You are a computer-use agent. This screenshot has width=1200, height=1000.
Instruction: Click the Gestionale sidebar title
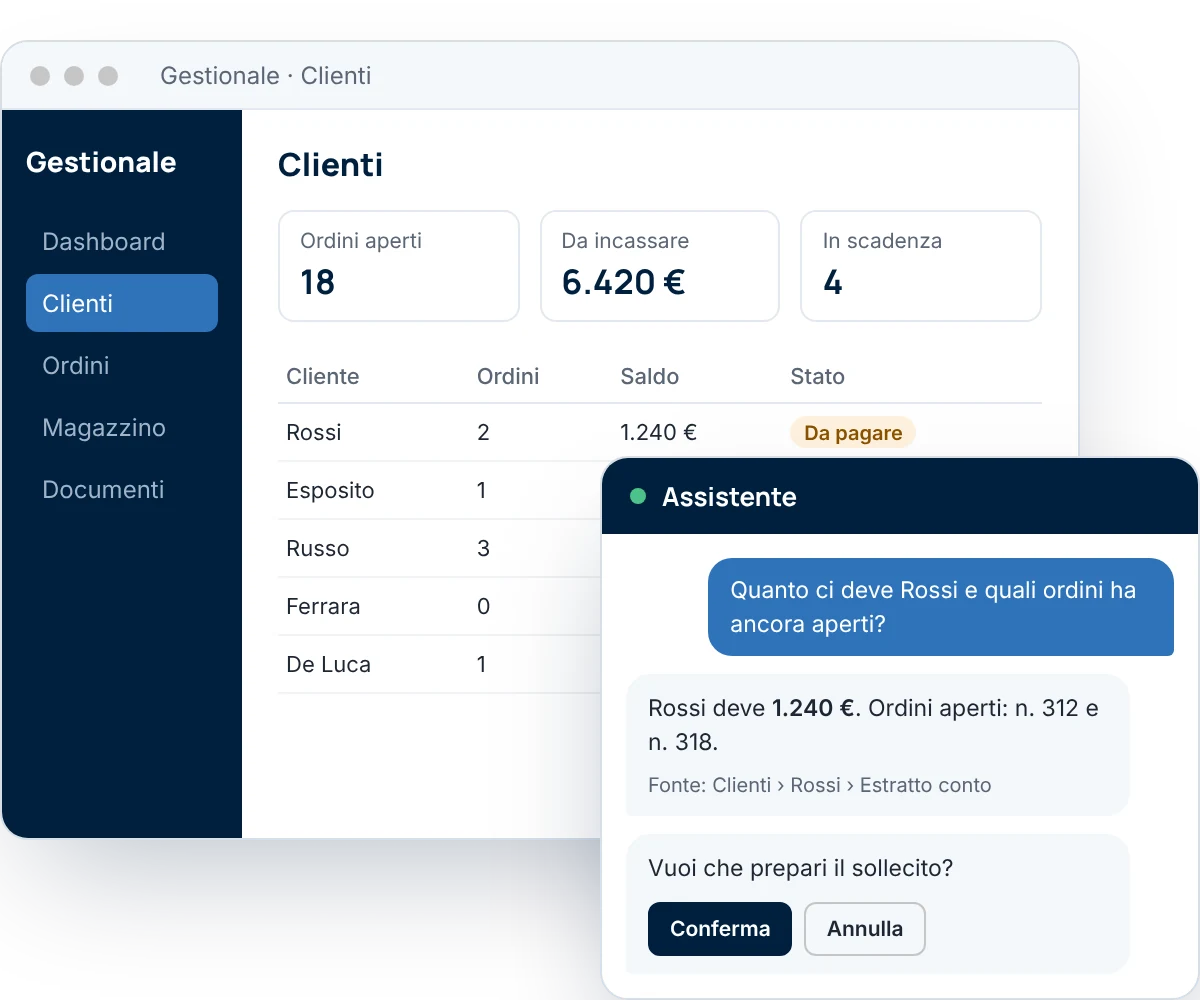click(101, 162)
